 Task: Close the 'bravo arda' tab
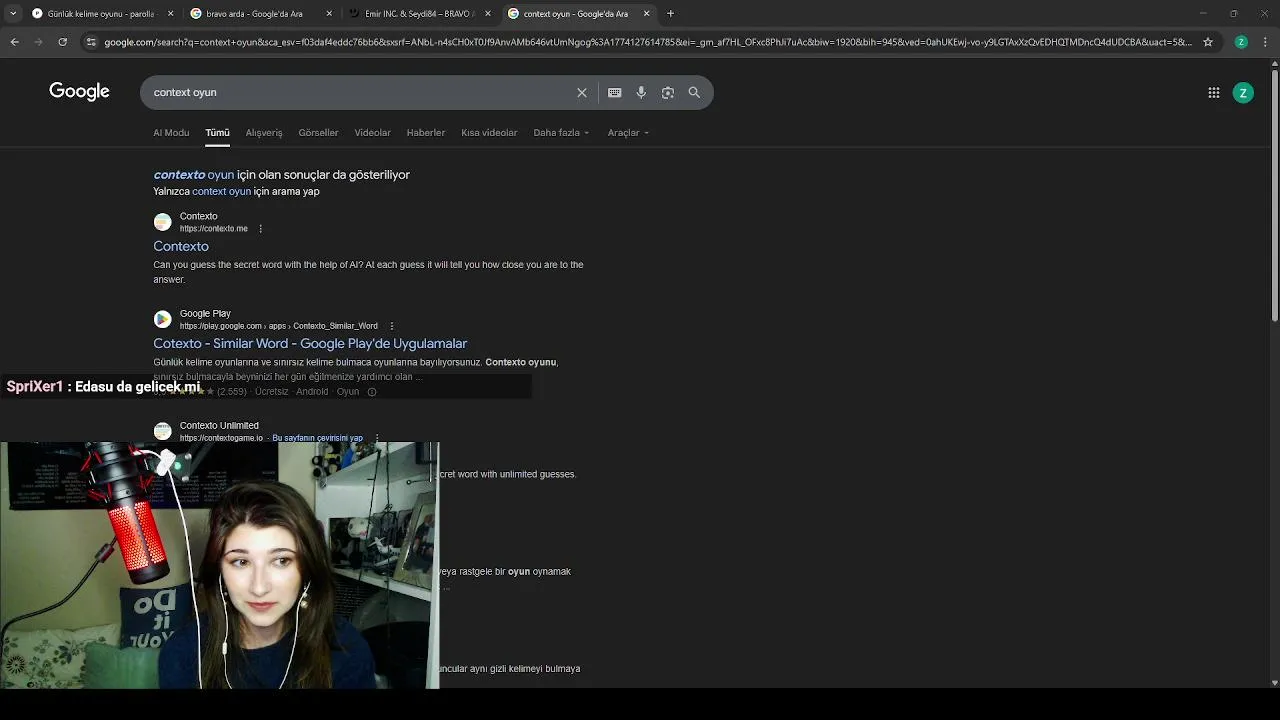329,14
